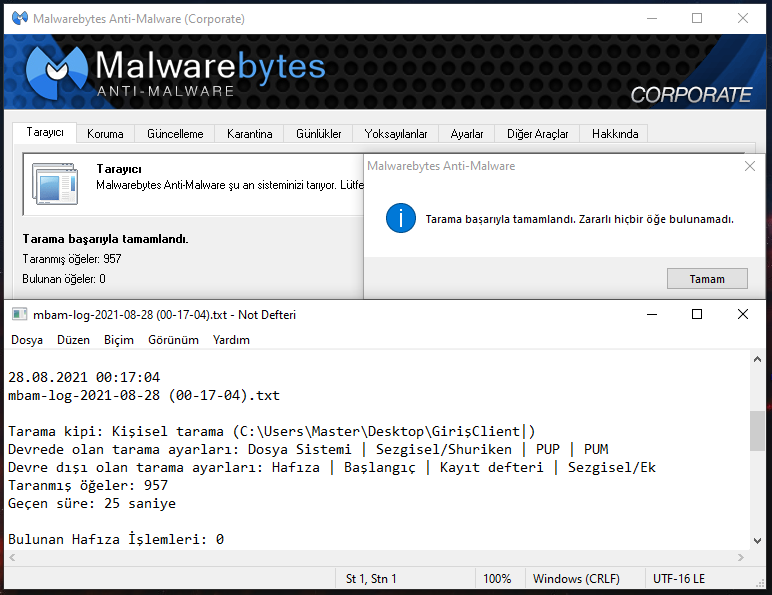Click the 'St 1, Stn 1' status bar entry
772x595 pixels.
click(371, 579)
